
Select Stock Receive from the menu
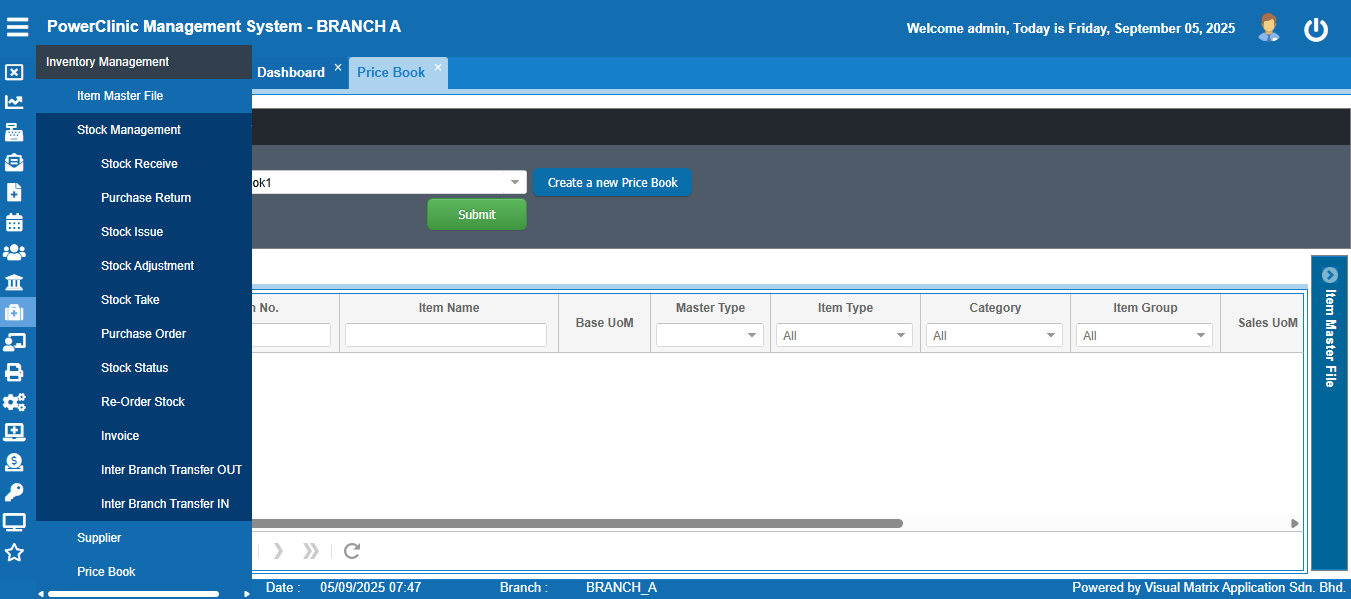(139, 164)
